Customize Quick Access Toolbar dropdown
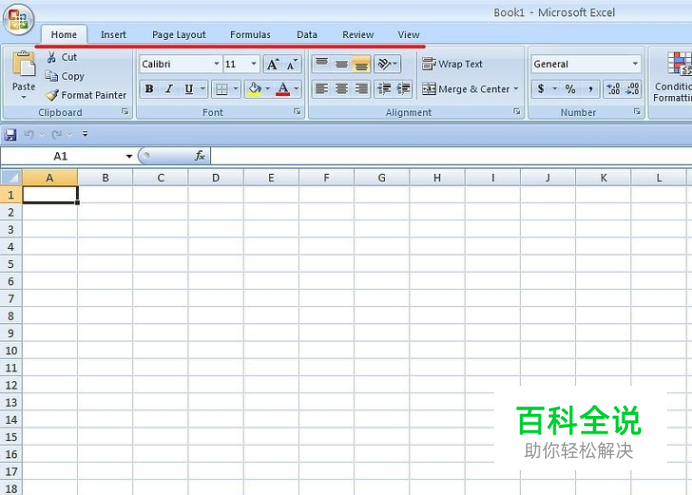The height and width of the screenshot is (495, 692). click(x=85, y=134)
